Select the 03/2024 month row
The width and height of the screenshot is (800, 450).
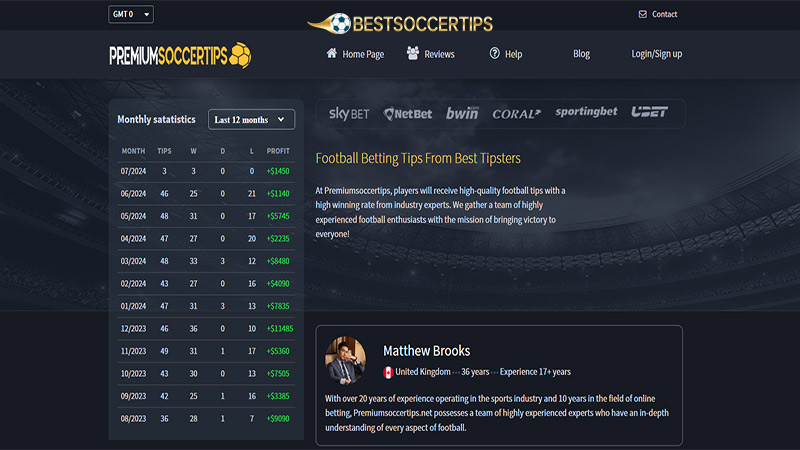(x=206, y=261)
